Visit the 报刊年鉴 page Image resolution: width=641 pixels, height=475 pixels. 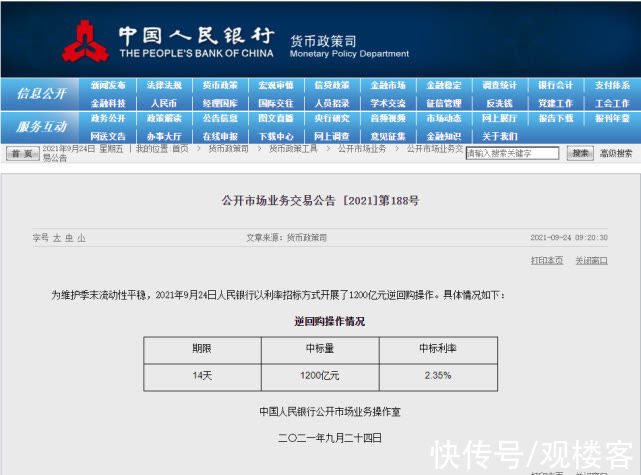pyautogui.click(x=612, y=119)
